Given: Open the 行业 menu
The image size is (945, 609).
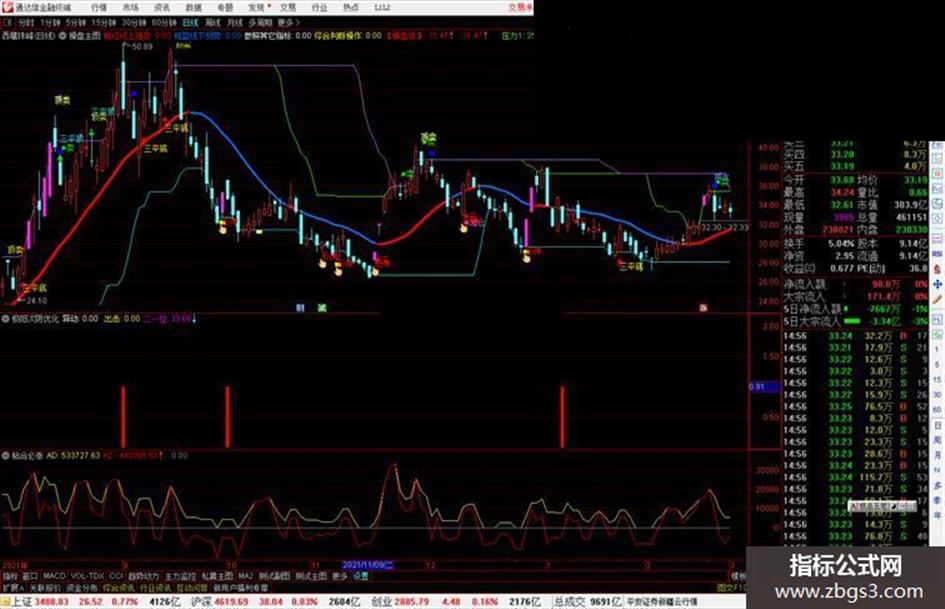Looking at the screenshot, I should point(319,7).
